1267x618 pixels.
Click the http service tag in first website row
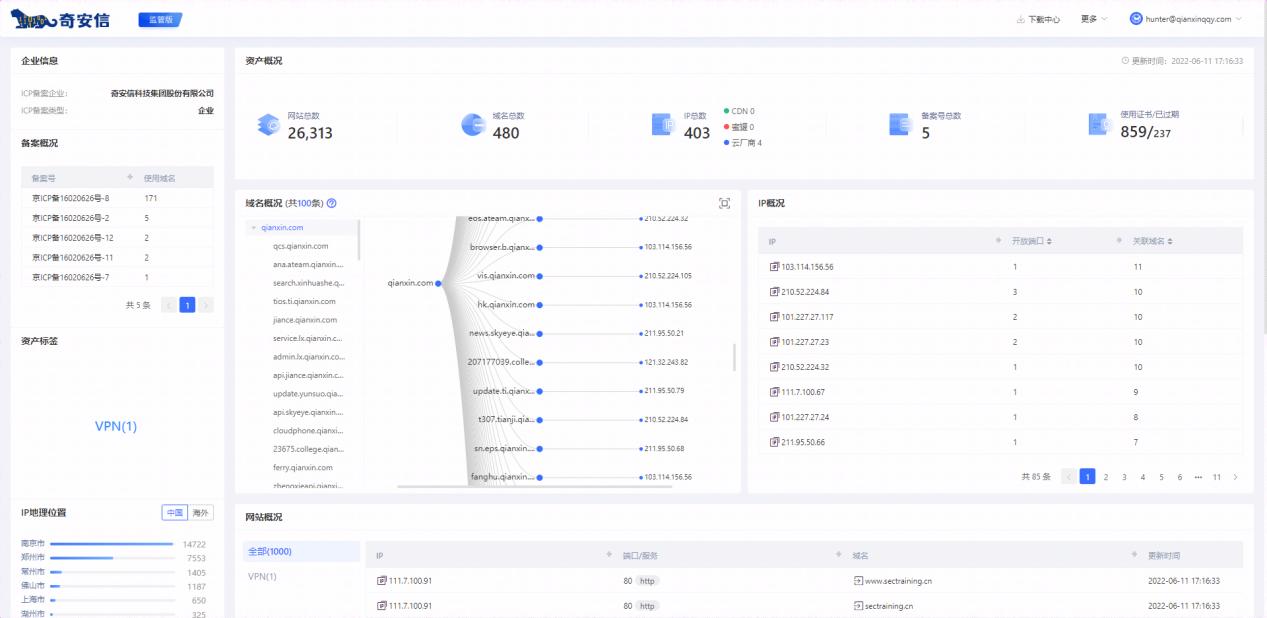pos(648,580)
